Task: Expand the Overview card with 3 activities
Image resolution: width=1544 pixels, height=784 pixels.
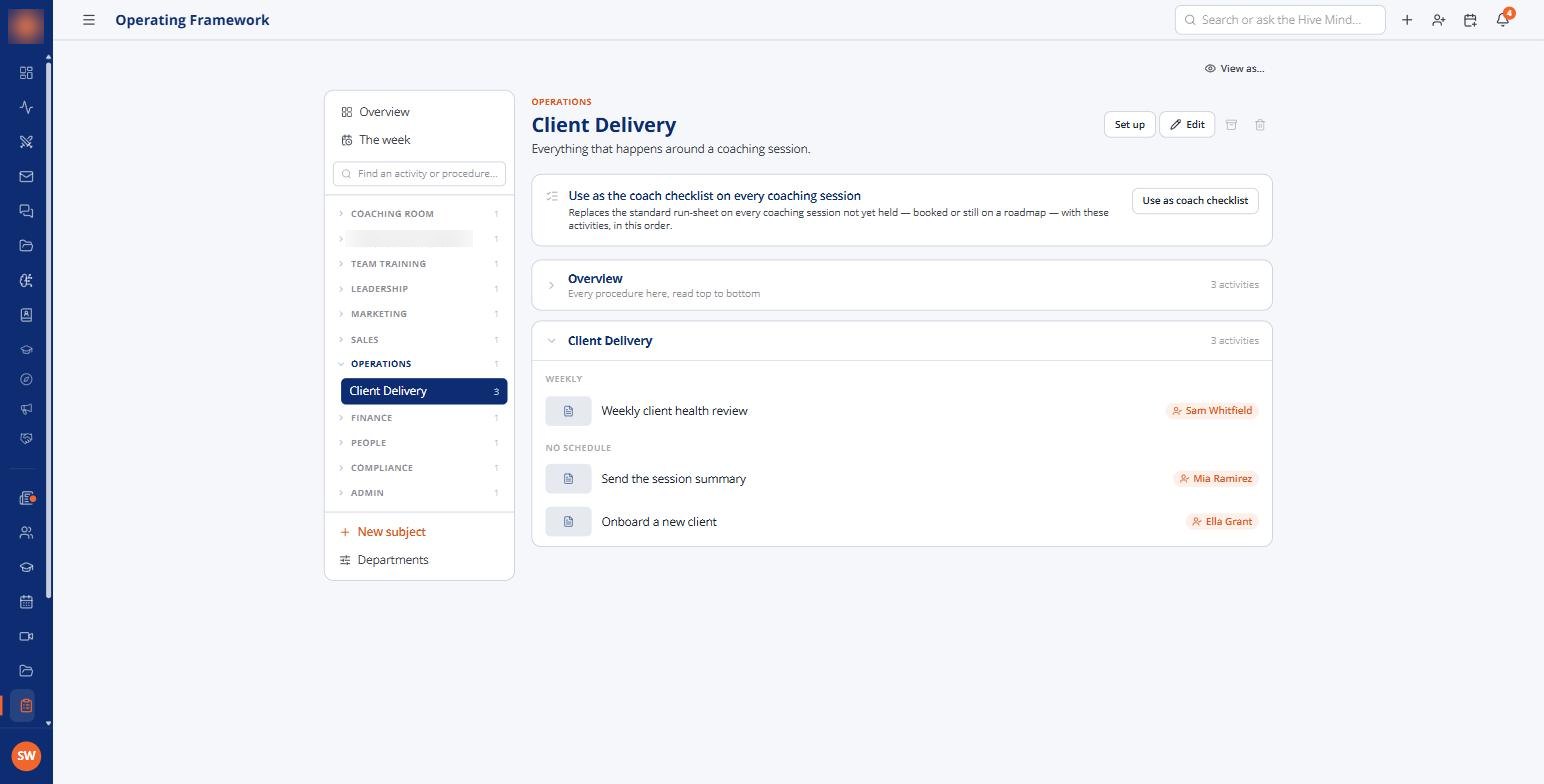Action: point(902,285)
